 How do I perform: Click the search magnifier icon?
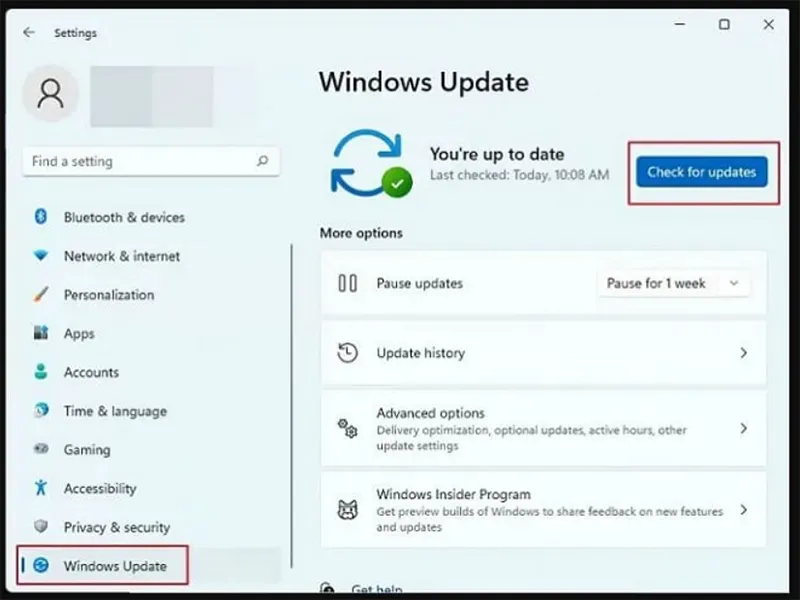[x=262, y=161]
